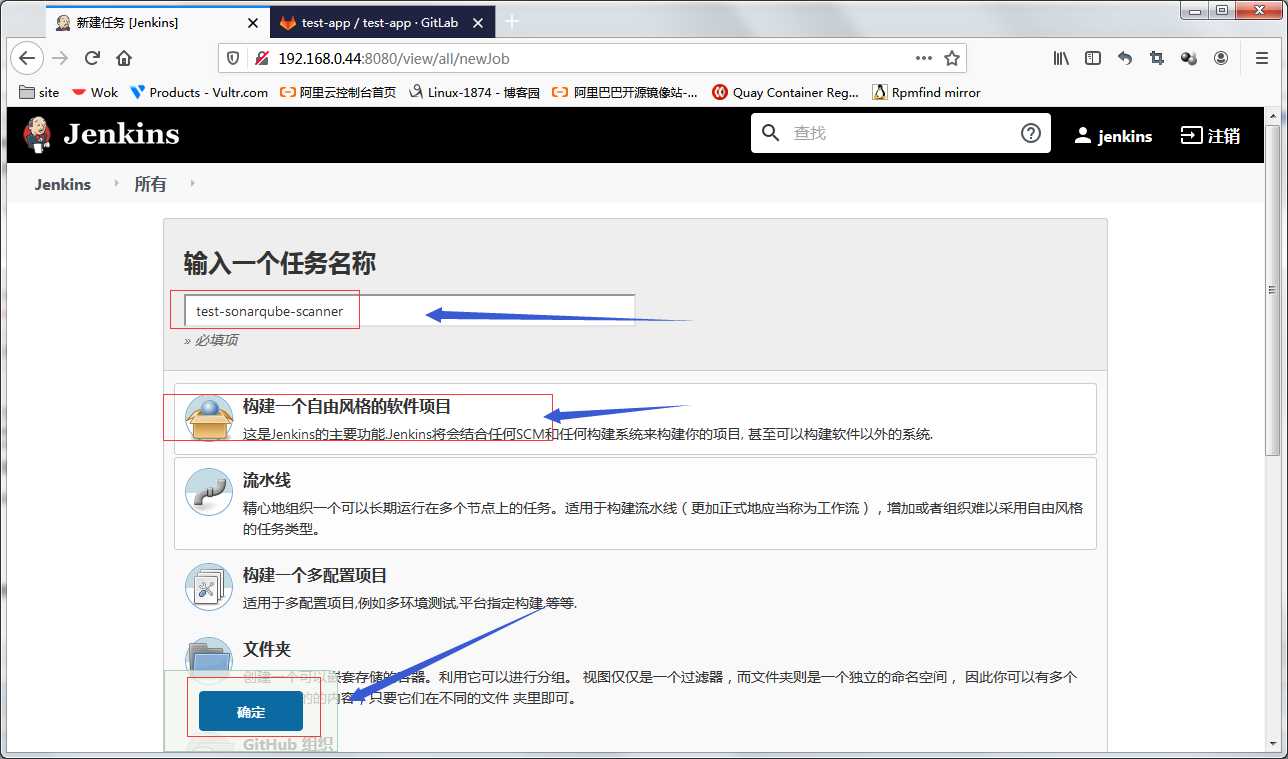Click the Jenkins header title text
The height and width of the screenshot is (759, 1288).
121,134
